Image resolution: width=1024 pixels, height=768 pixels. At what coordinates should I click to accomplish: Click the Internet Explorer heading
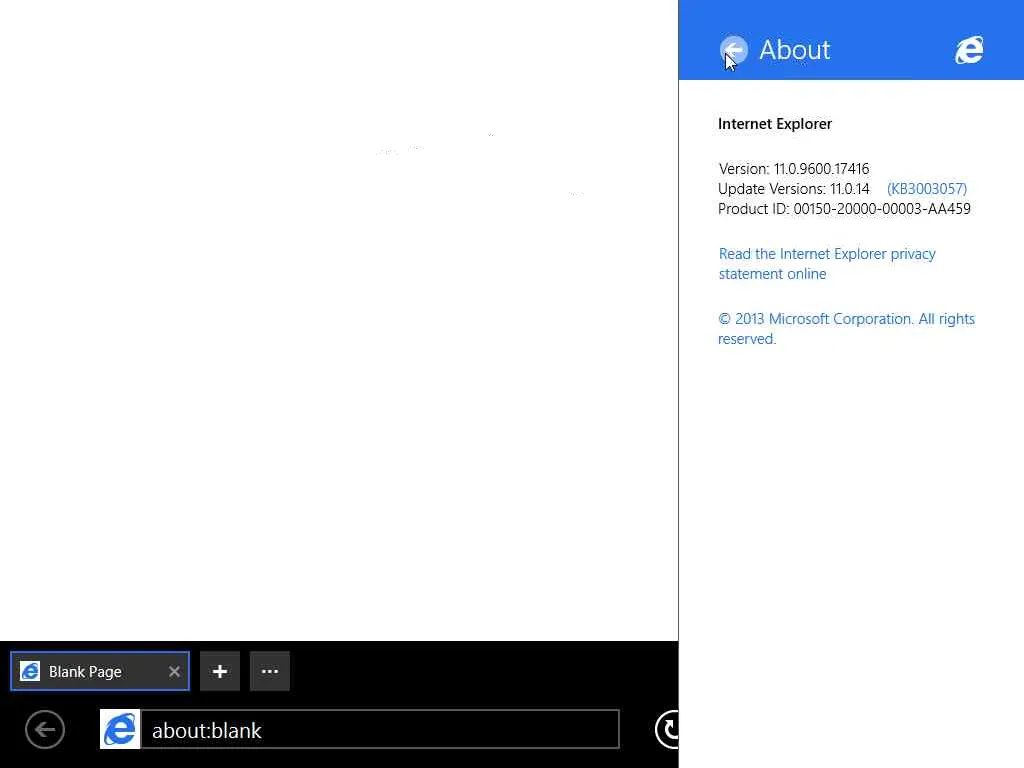coord(775,124)
